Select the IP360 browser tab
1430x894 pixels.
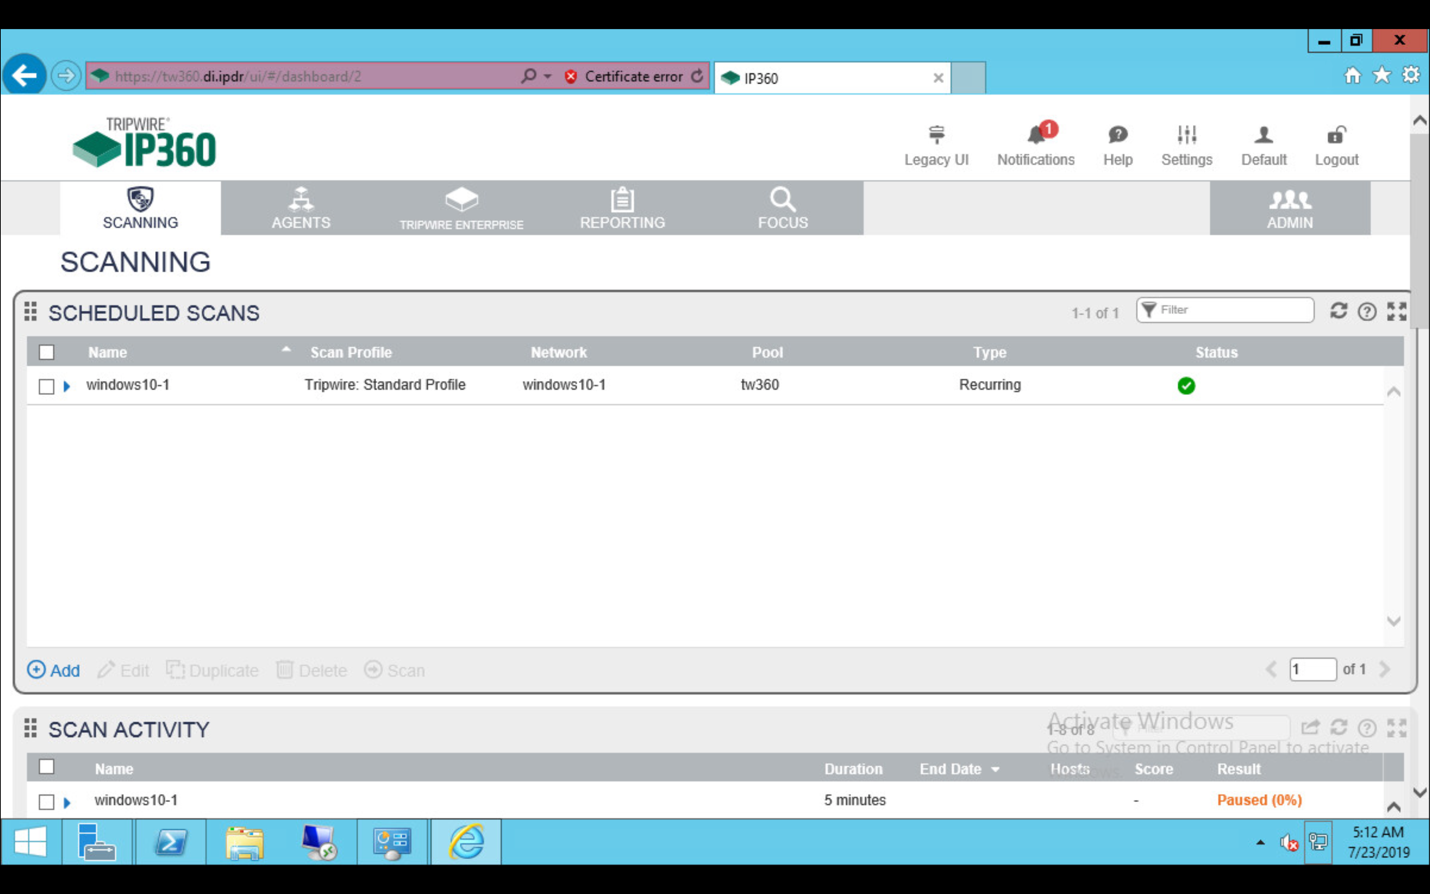tap(832, 78)
